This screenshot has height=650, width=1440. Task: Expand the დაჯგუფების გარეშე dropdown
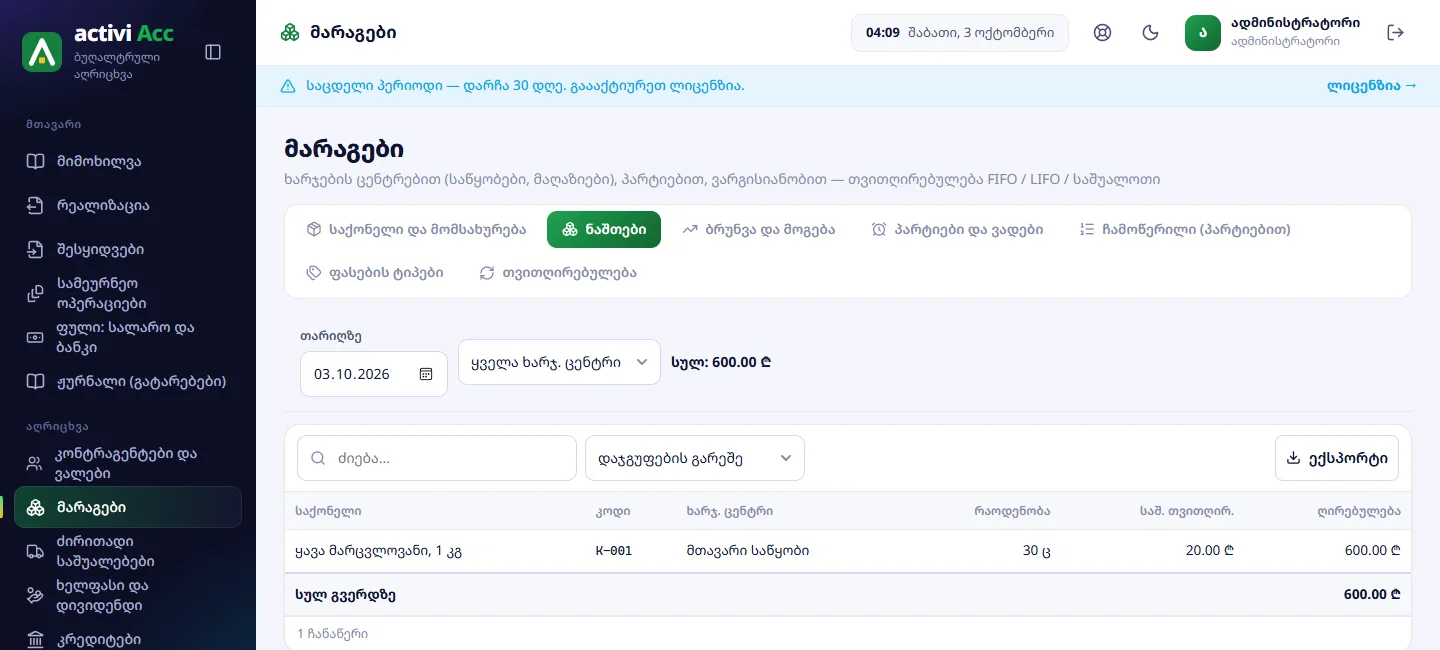[695, 458]
